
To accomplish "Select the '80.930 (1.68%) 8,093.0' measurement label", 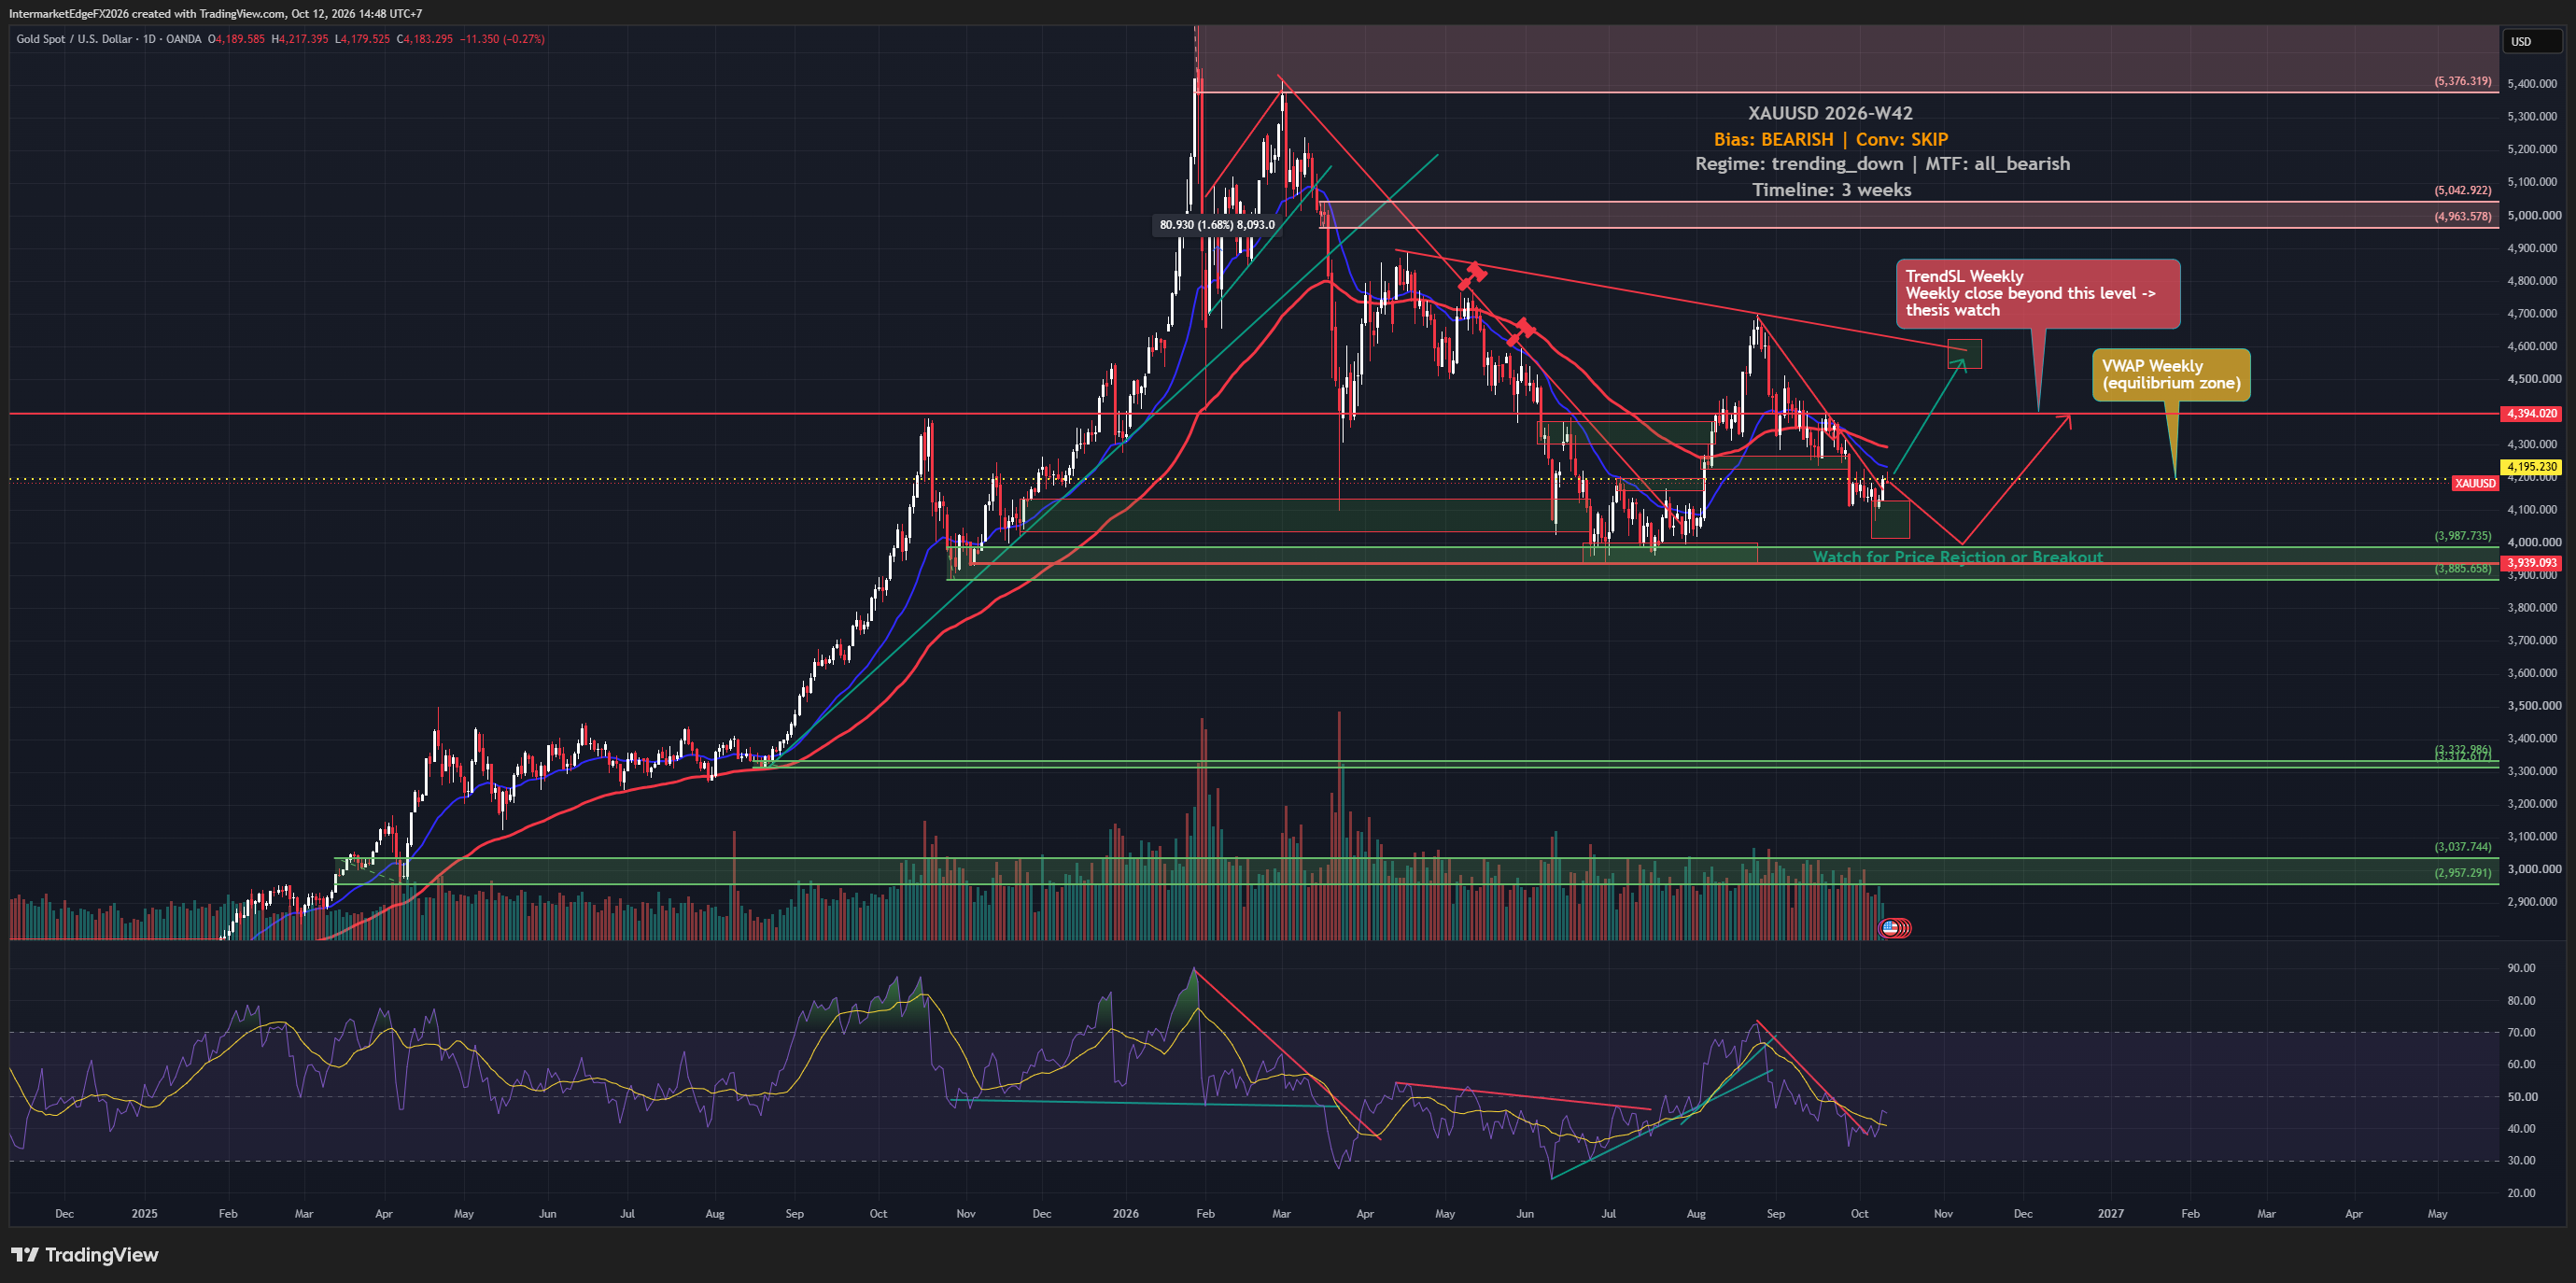I will click(x=1217, y=225).
